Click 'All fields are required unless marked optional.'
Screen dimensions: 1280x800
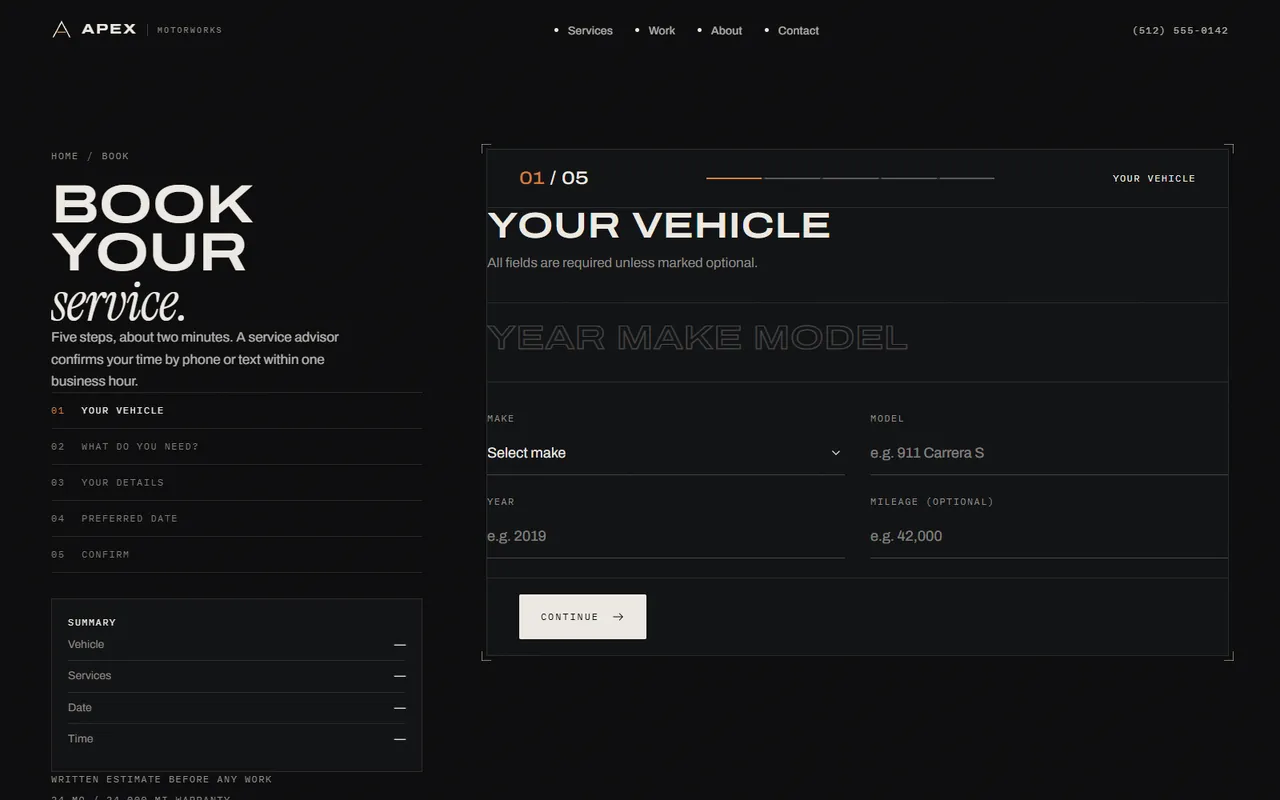622,263
